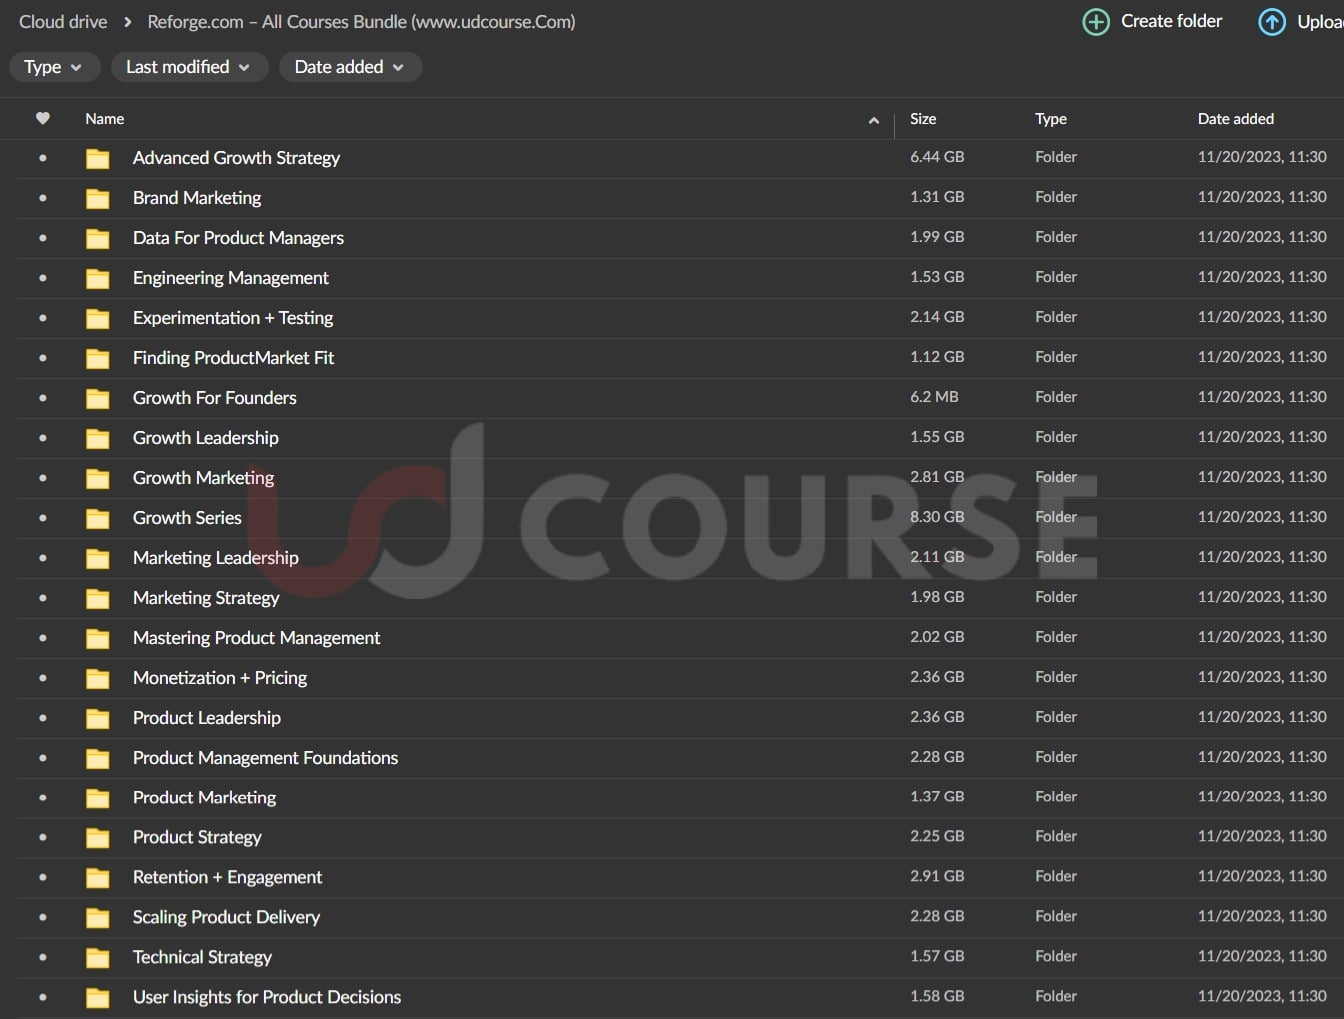Toggle favorite dot for Product Strategy row
This screenshot has height=1019, width=1344.
click(x=42, y=838)
